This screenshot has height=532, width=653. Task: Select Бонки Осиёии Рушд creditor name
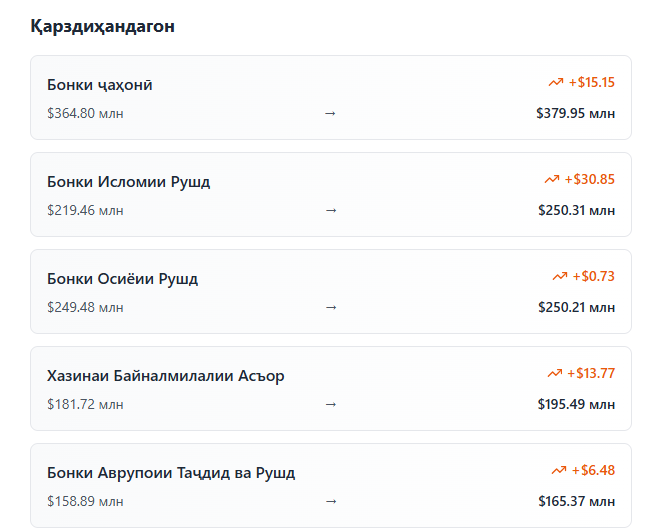pyautogui.click(x=123, y=279)
